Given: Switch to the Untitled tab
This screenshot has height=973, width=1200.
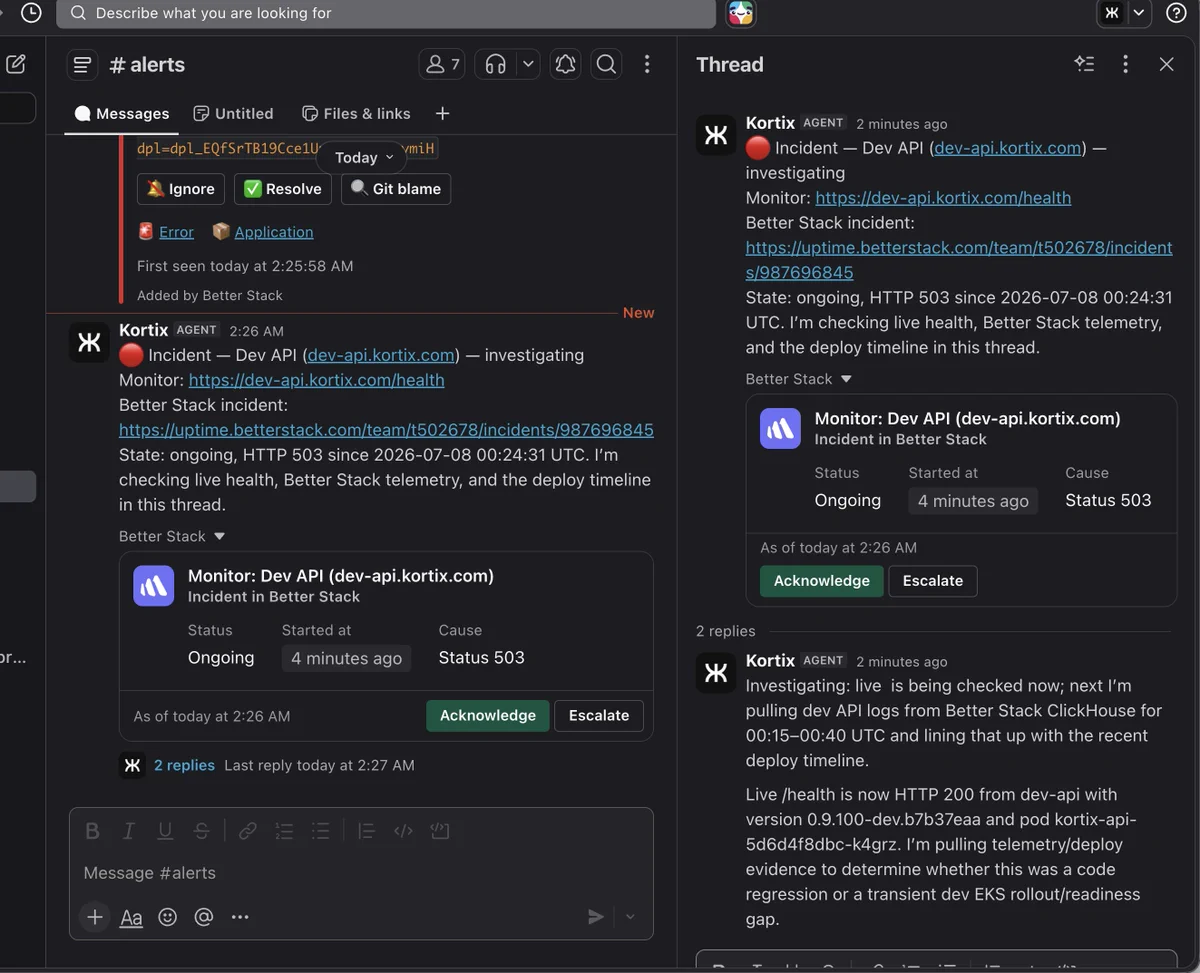Looking at the screenshot, I should click(x=233, y=113).
